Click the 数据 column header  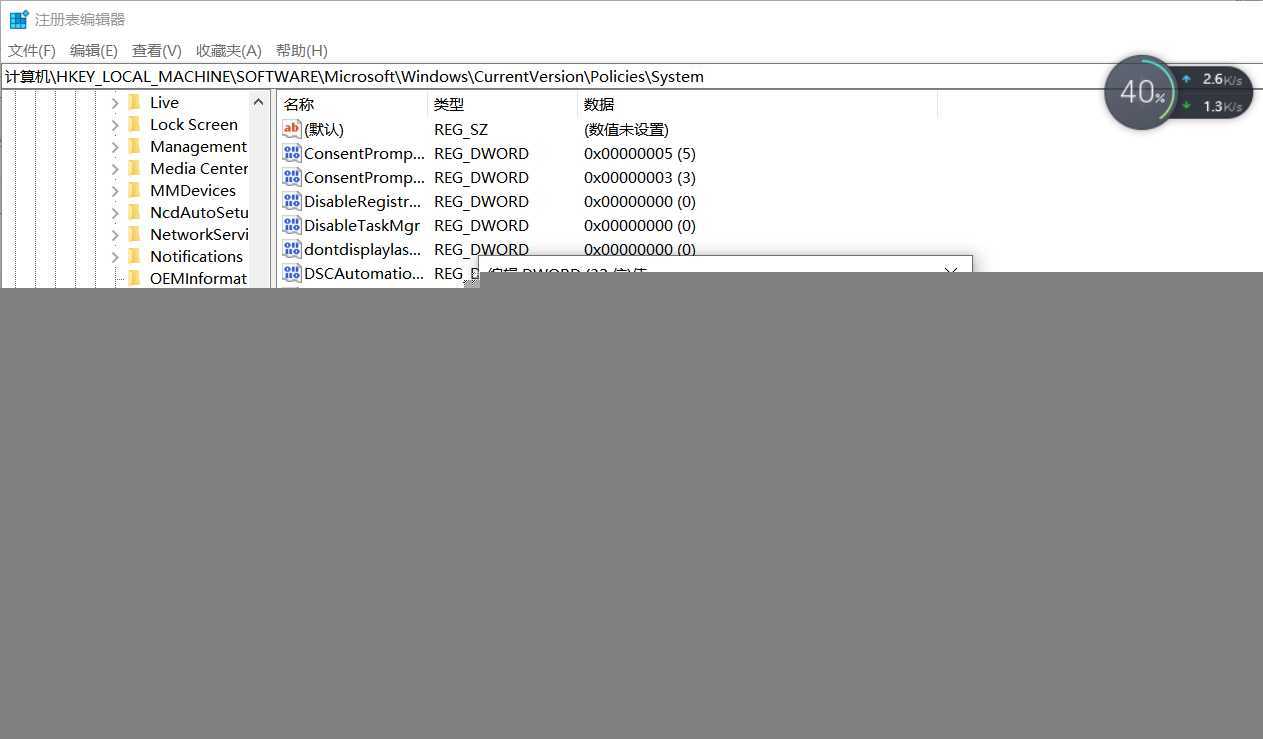758,104
